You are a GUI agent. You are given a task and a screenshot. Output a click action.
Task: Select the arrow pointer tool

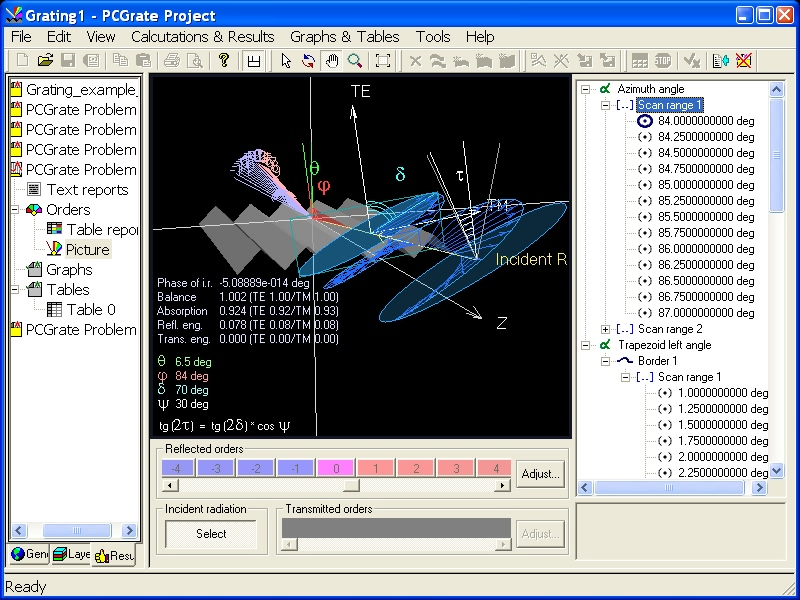coord(286,61)
